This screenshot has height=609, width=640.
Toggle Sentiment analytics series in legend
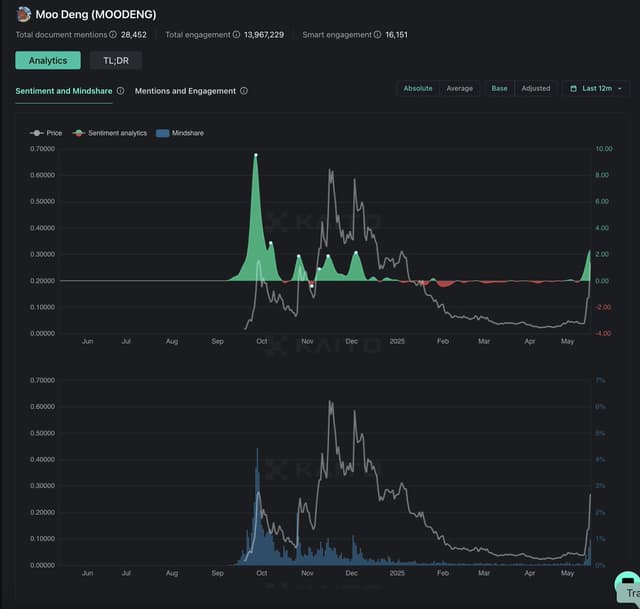[109, 133]
